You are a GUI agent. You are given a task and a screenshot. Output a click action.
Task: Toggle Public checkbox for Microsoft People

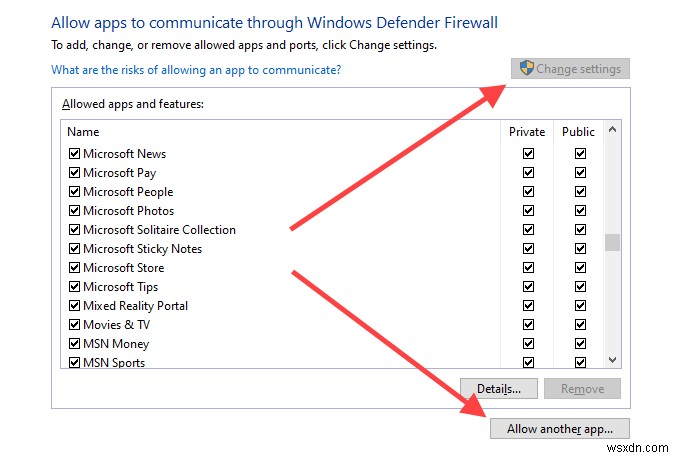tap(580, 192)
